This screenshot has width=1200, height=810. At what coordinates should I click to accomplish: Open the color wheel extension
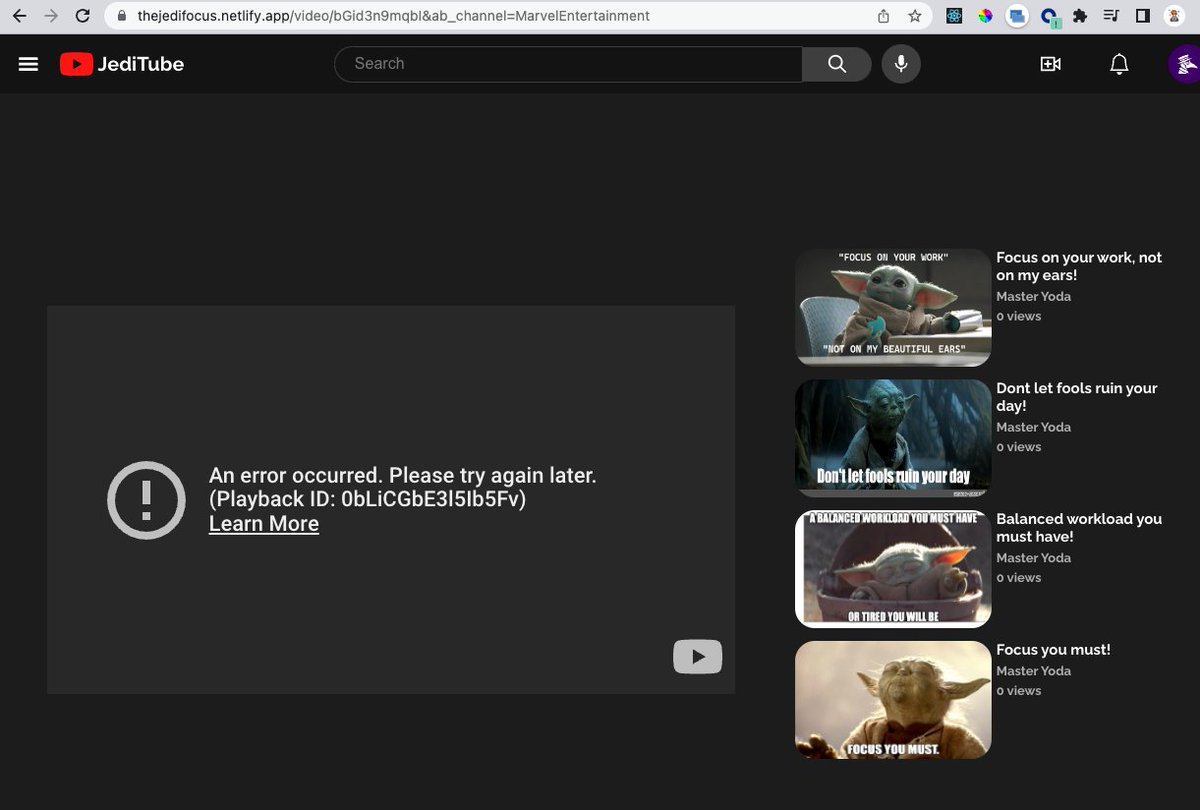click(x=986, y=16)
